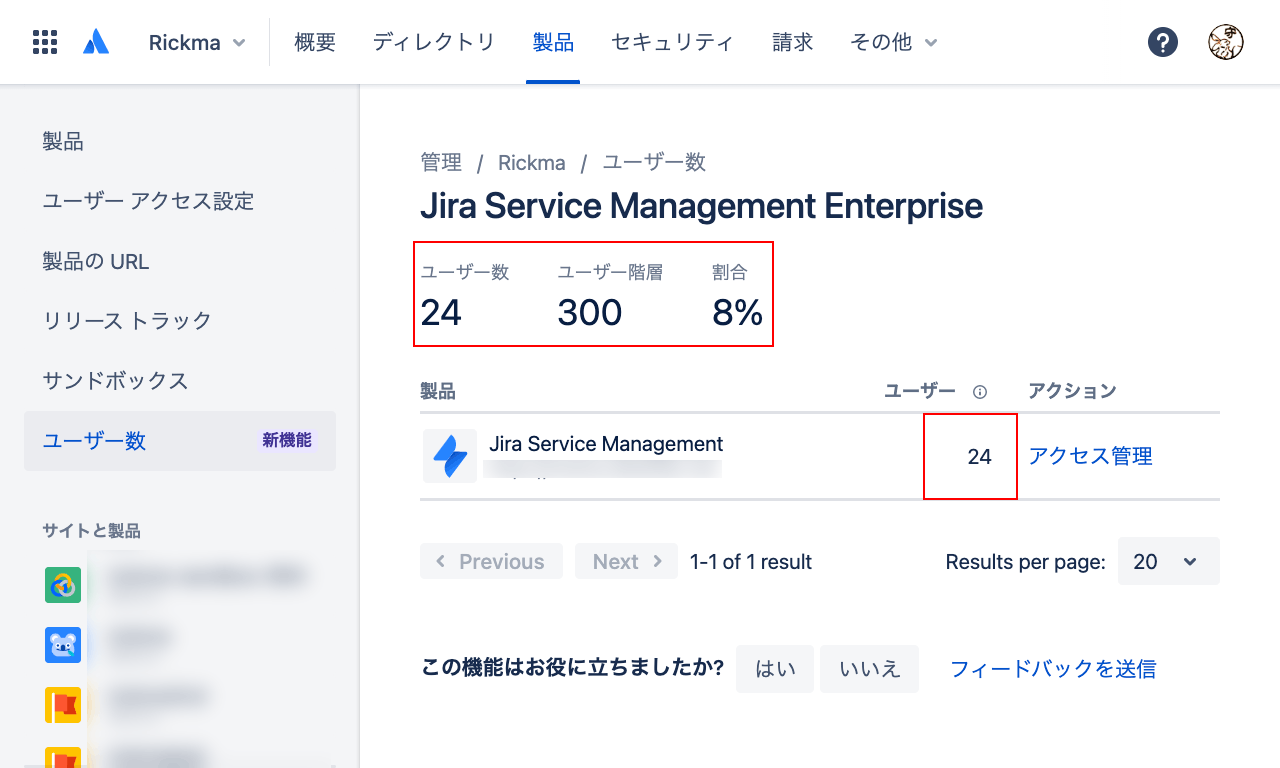
Task: Click the アクセス管理 link
Action: pos(1090,456)
